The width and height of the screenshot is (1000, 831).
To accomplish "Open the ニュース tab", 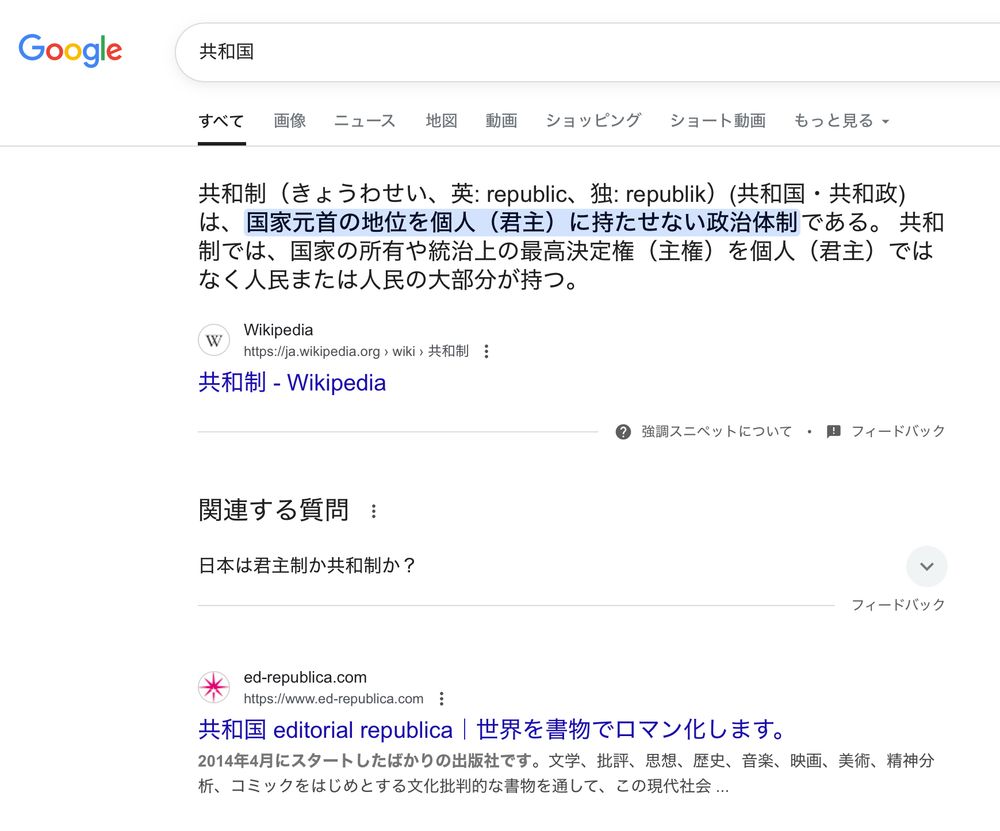I will (365, 121).
